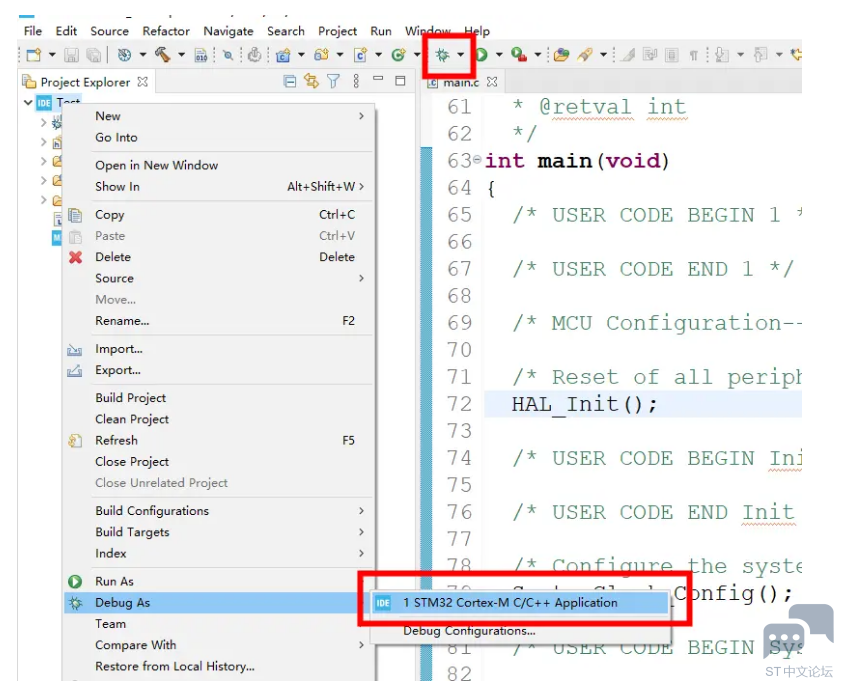
Task: Click the New file toolbar icon
Action: tap(34, 55)
